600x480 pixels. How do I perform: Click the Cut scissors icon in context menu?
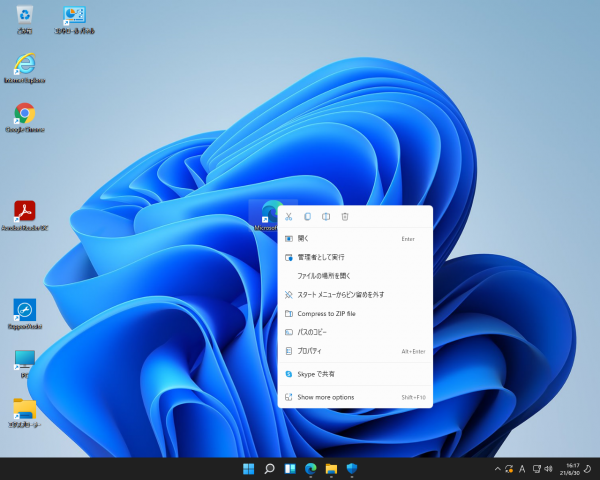289,217
